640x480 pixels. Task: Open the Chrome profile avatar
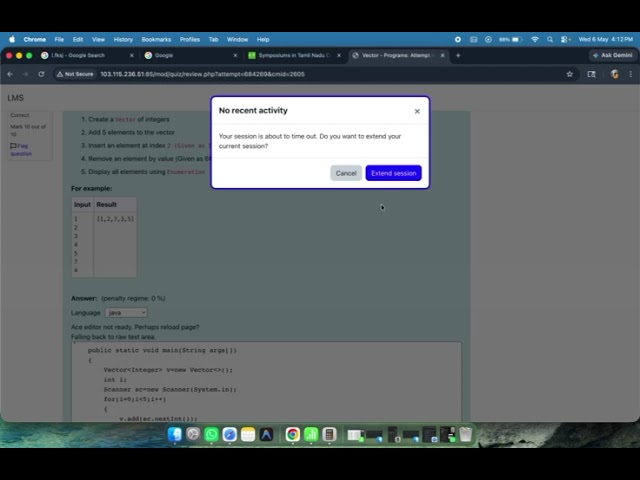(x=614, y=74)
